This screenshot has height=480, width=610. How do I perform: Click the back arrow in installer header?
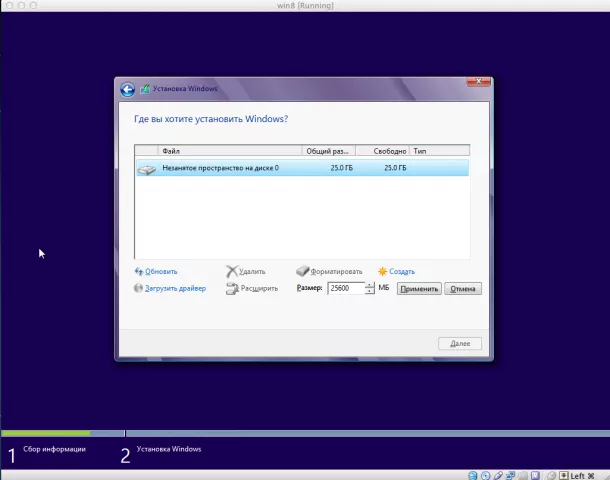coord(127,90)
